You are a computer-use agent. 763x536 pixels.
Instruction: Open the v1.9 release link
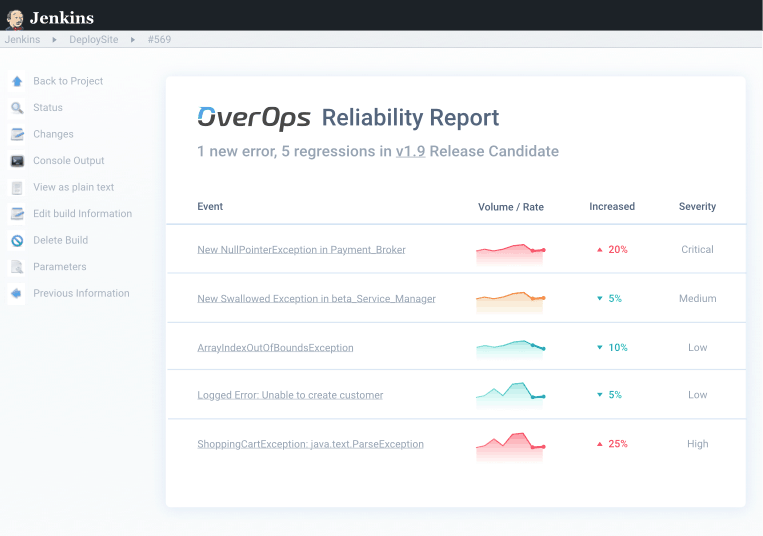tap(410, 151)
